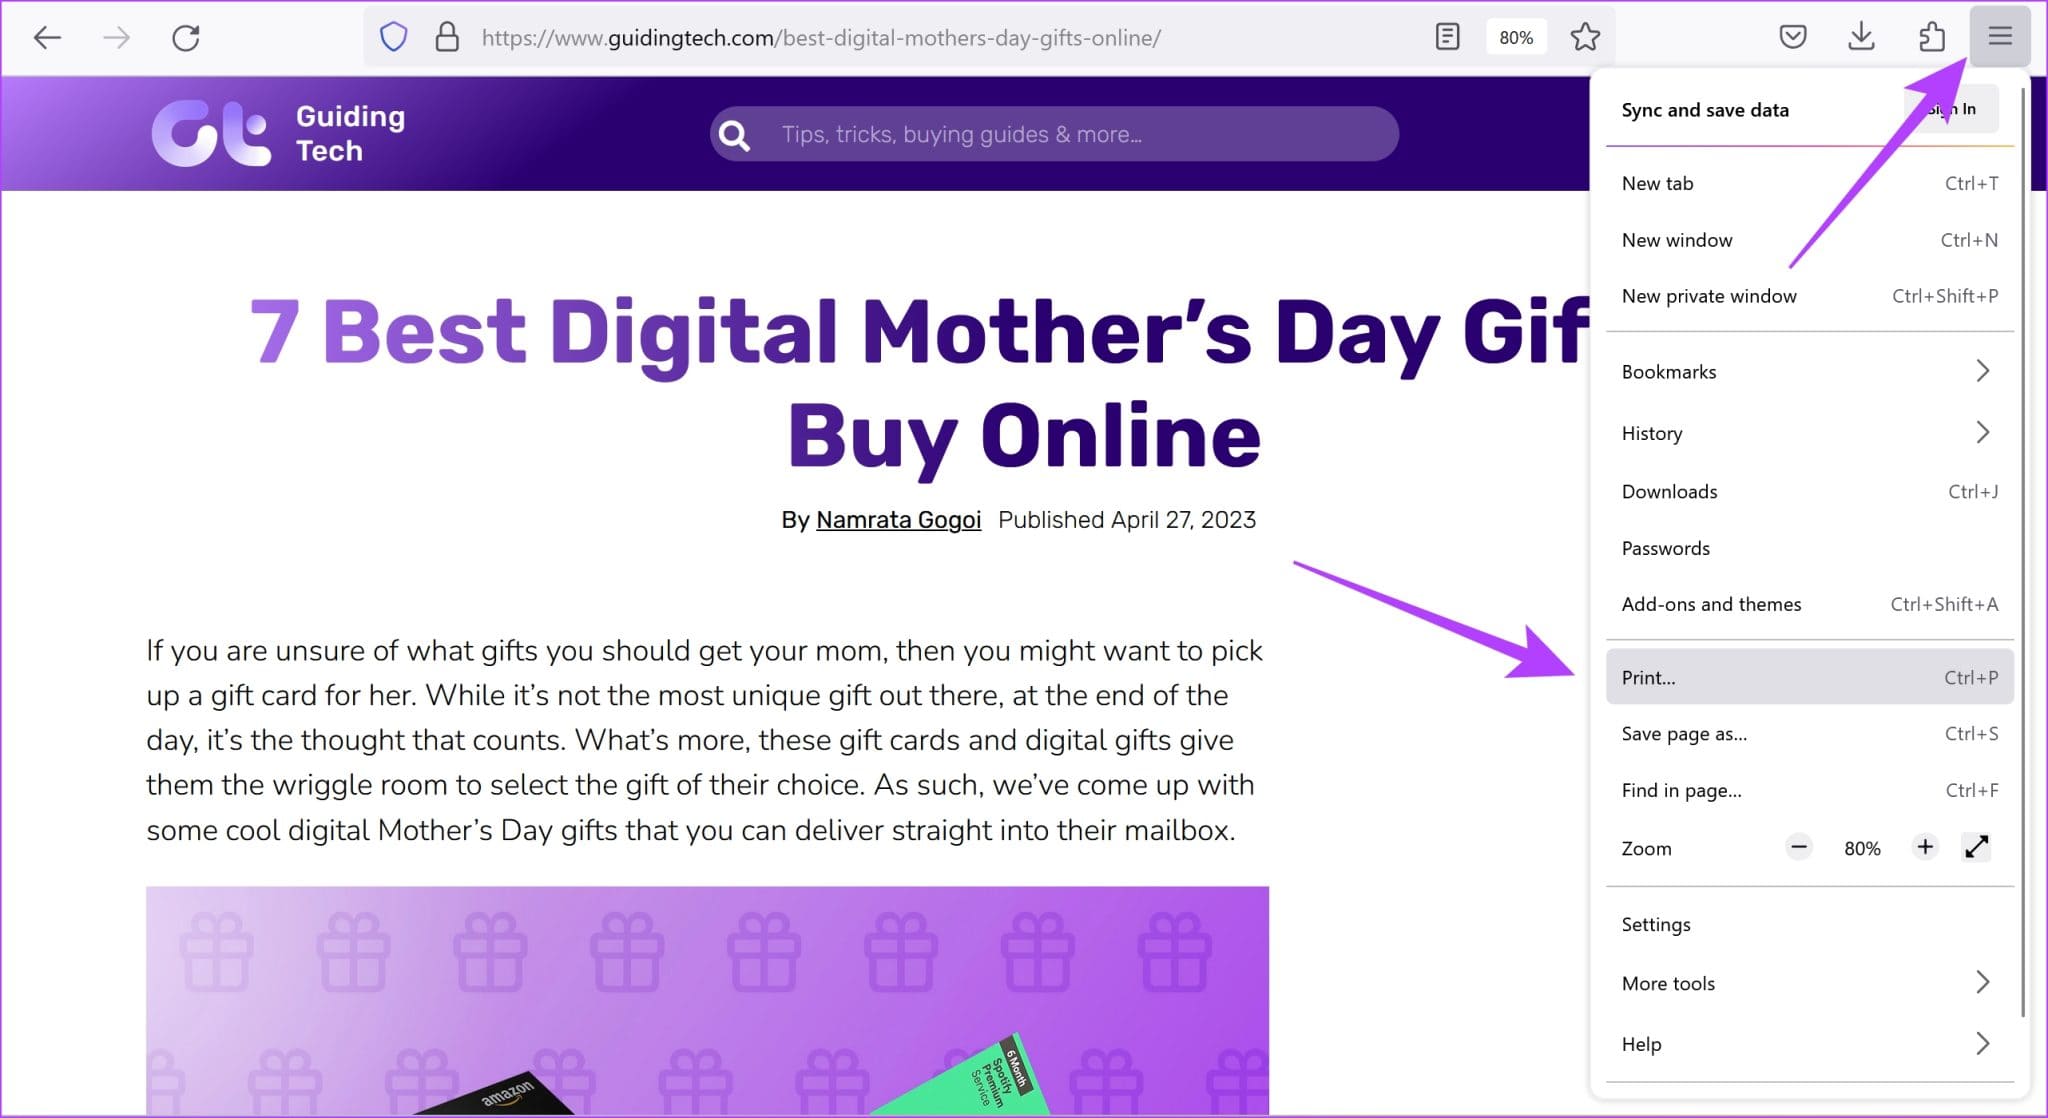
Task: Open Settings from Firefox menu
Action: click(x=1657, y=924)
